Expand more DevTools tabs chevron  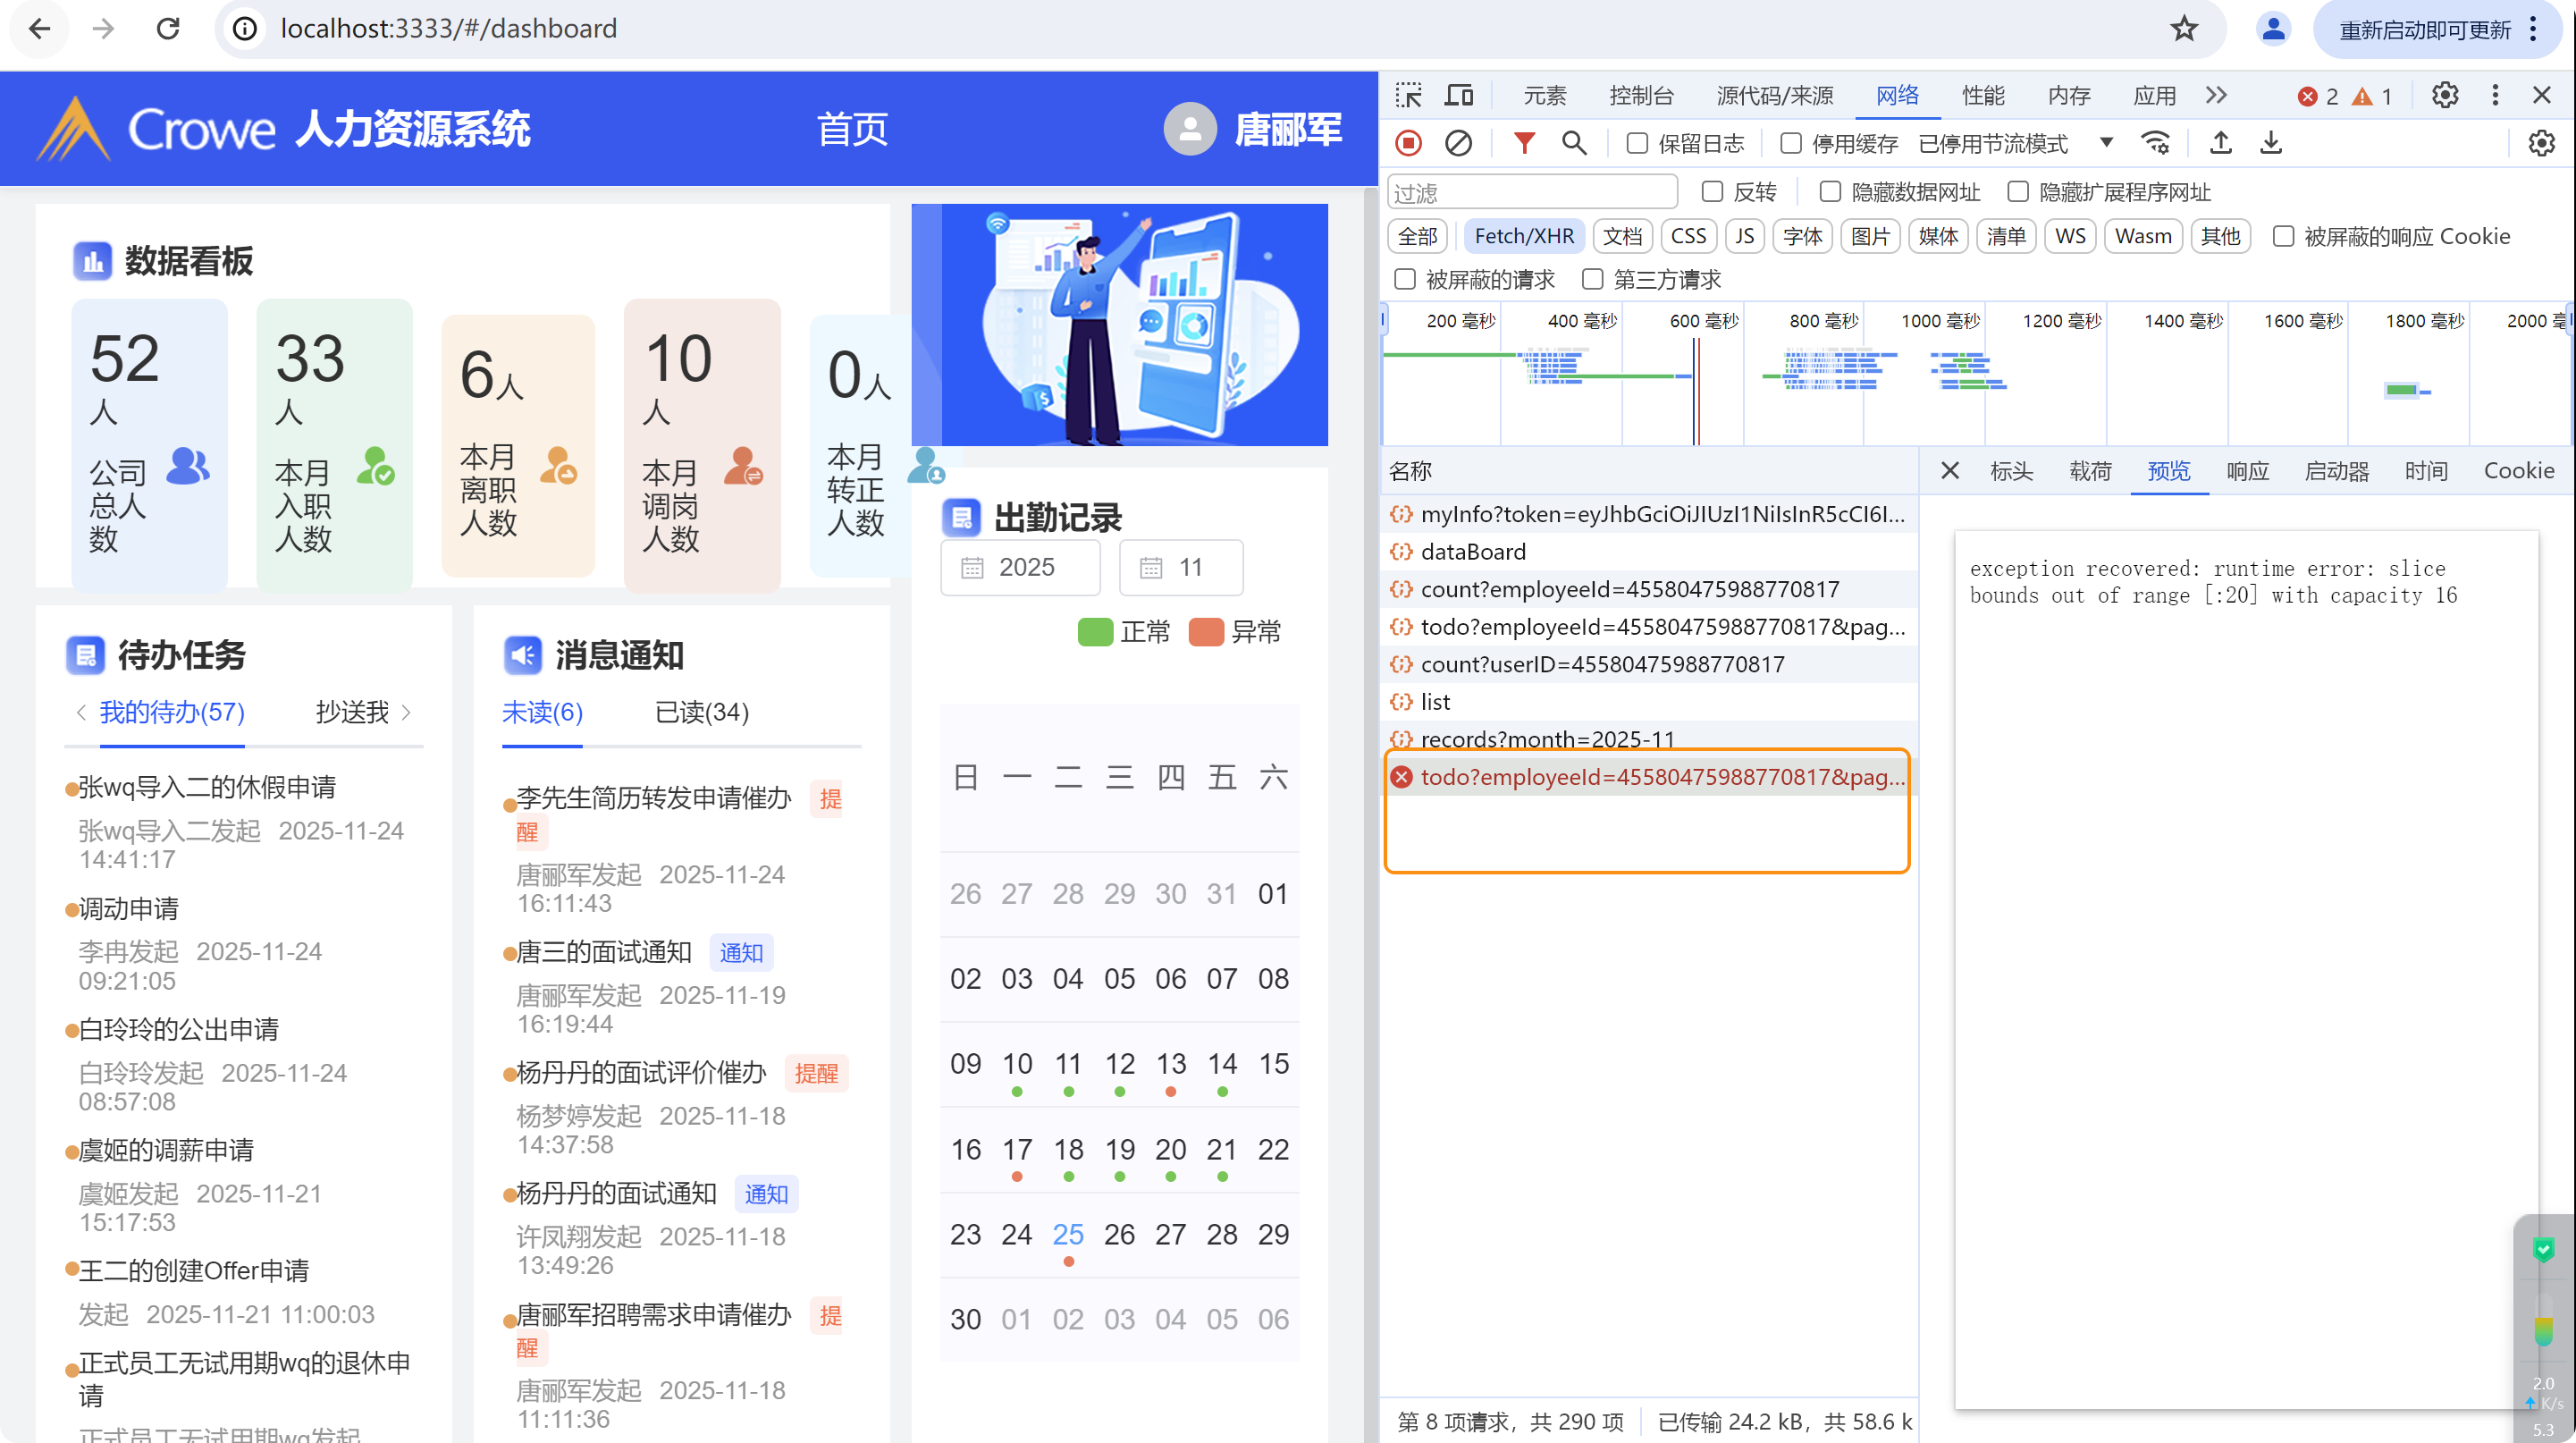(2216, 95)
